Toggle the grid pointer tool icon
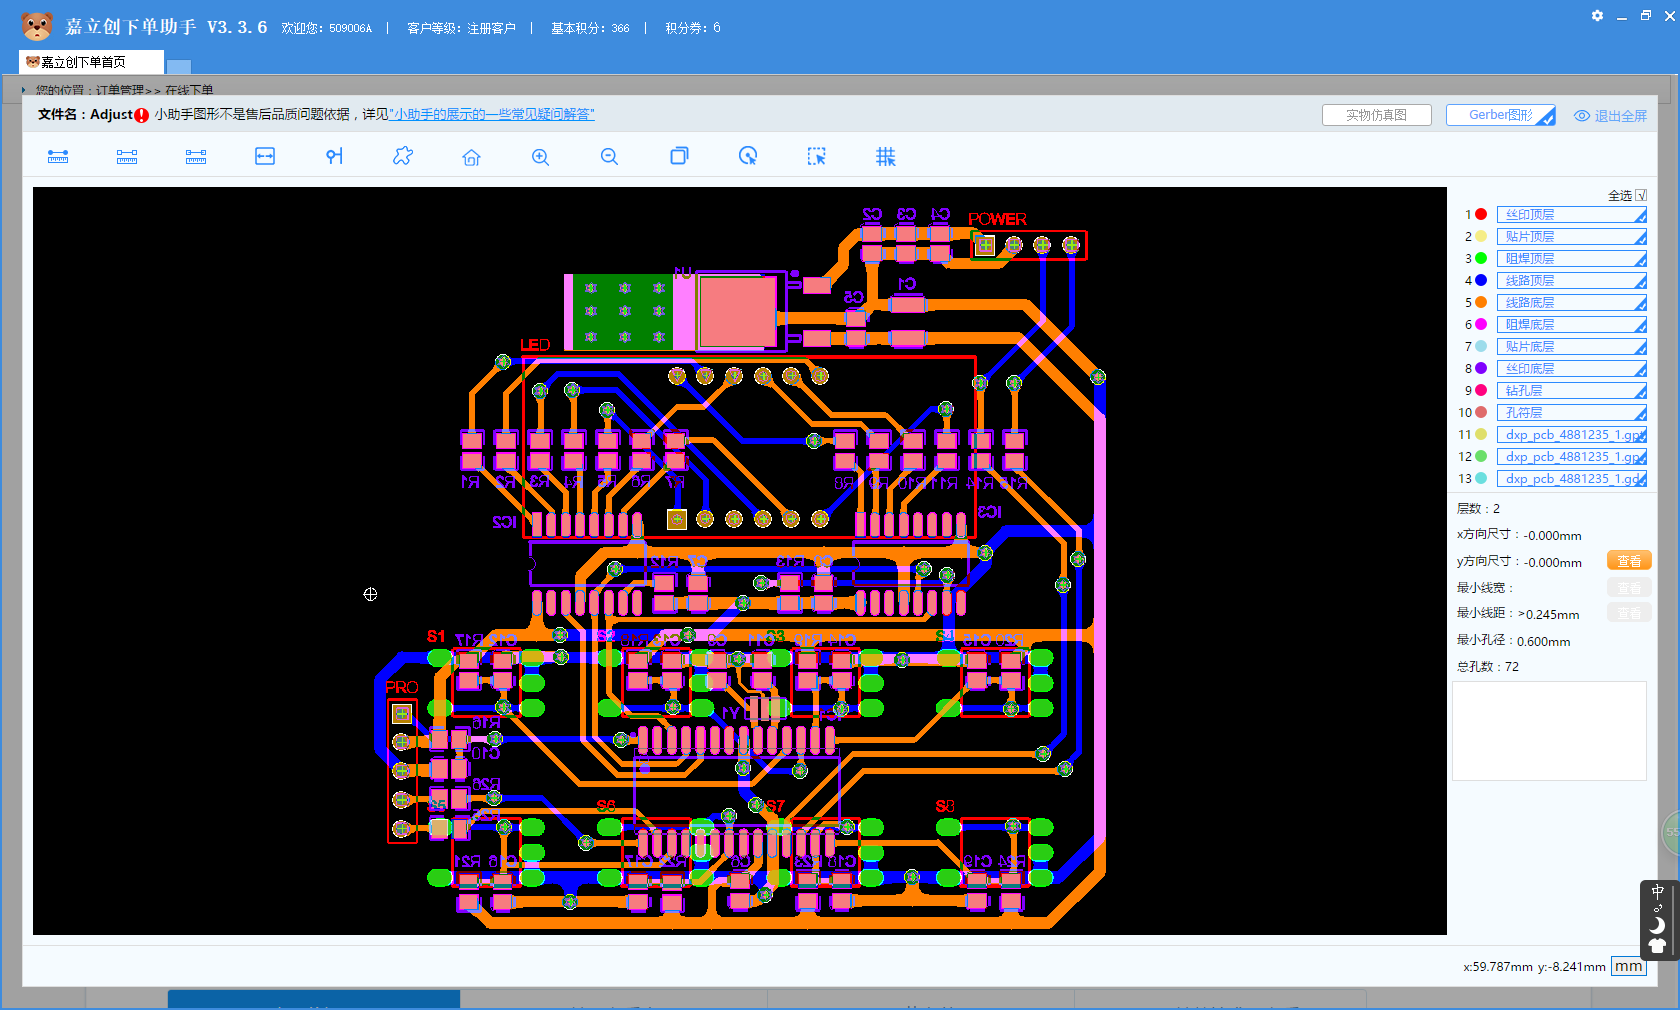The width and height of the screenshot is (1680, 1010). pos(886,157)
